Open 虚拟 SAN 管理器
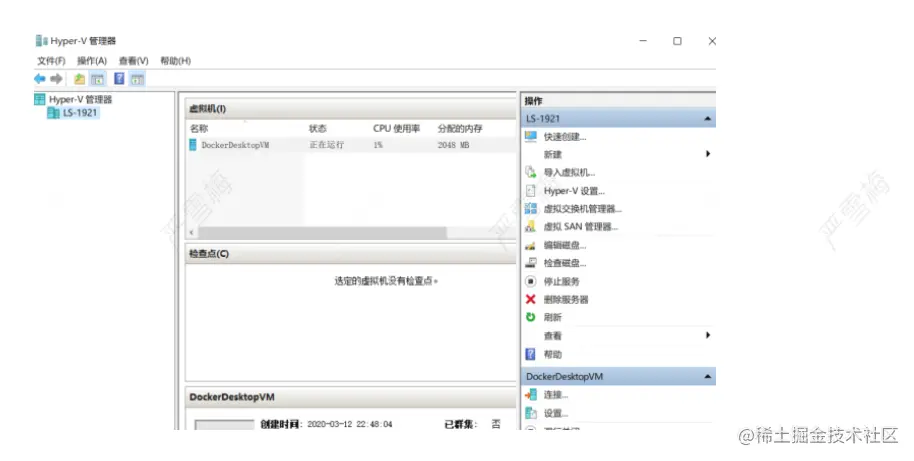914x461 pixels. click(581, 227)
